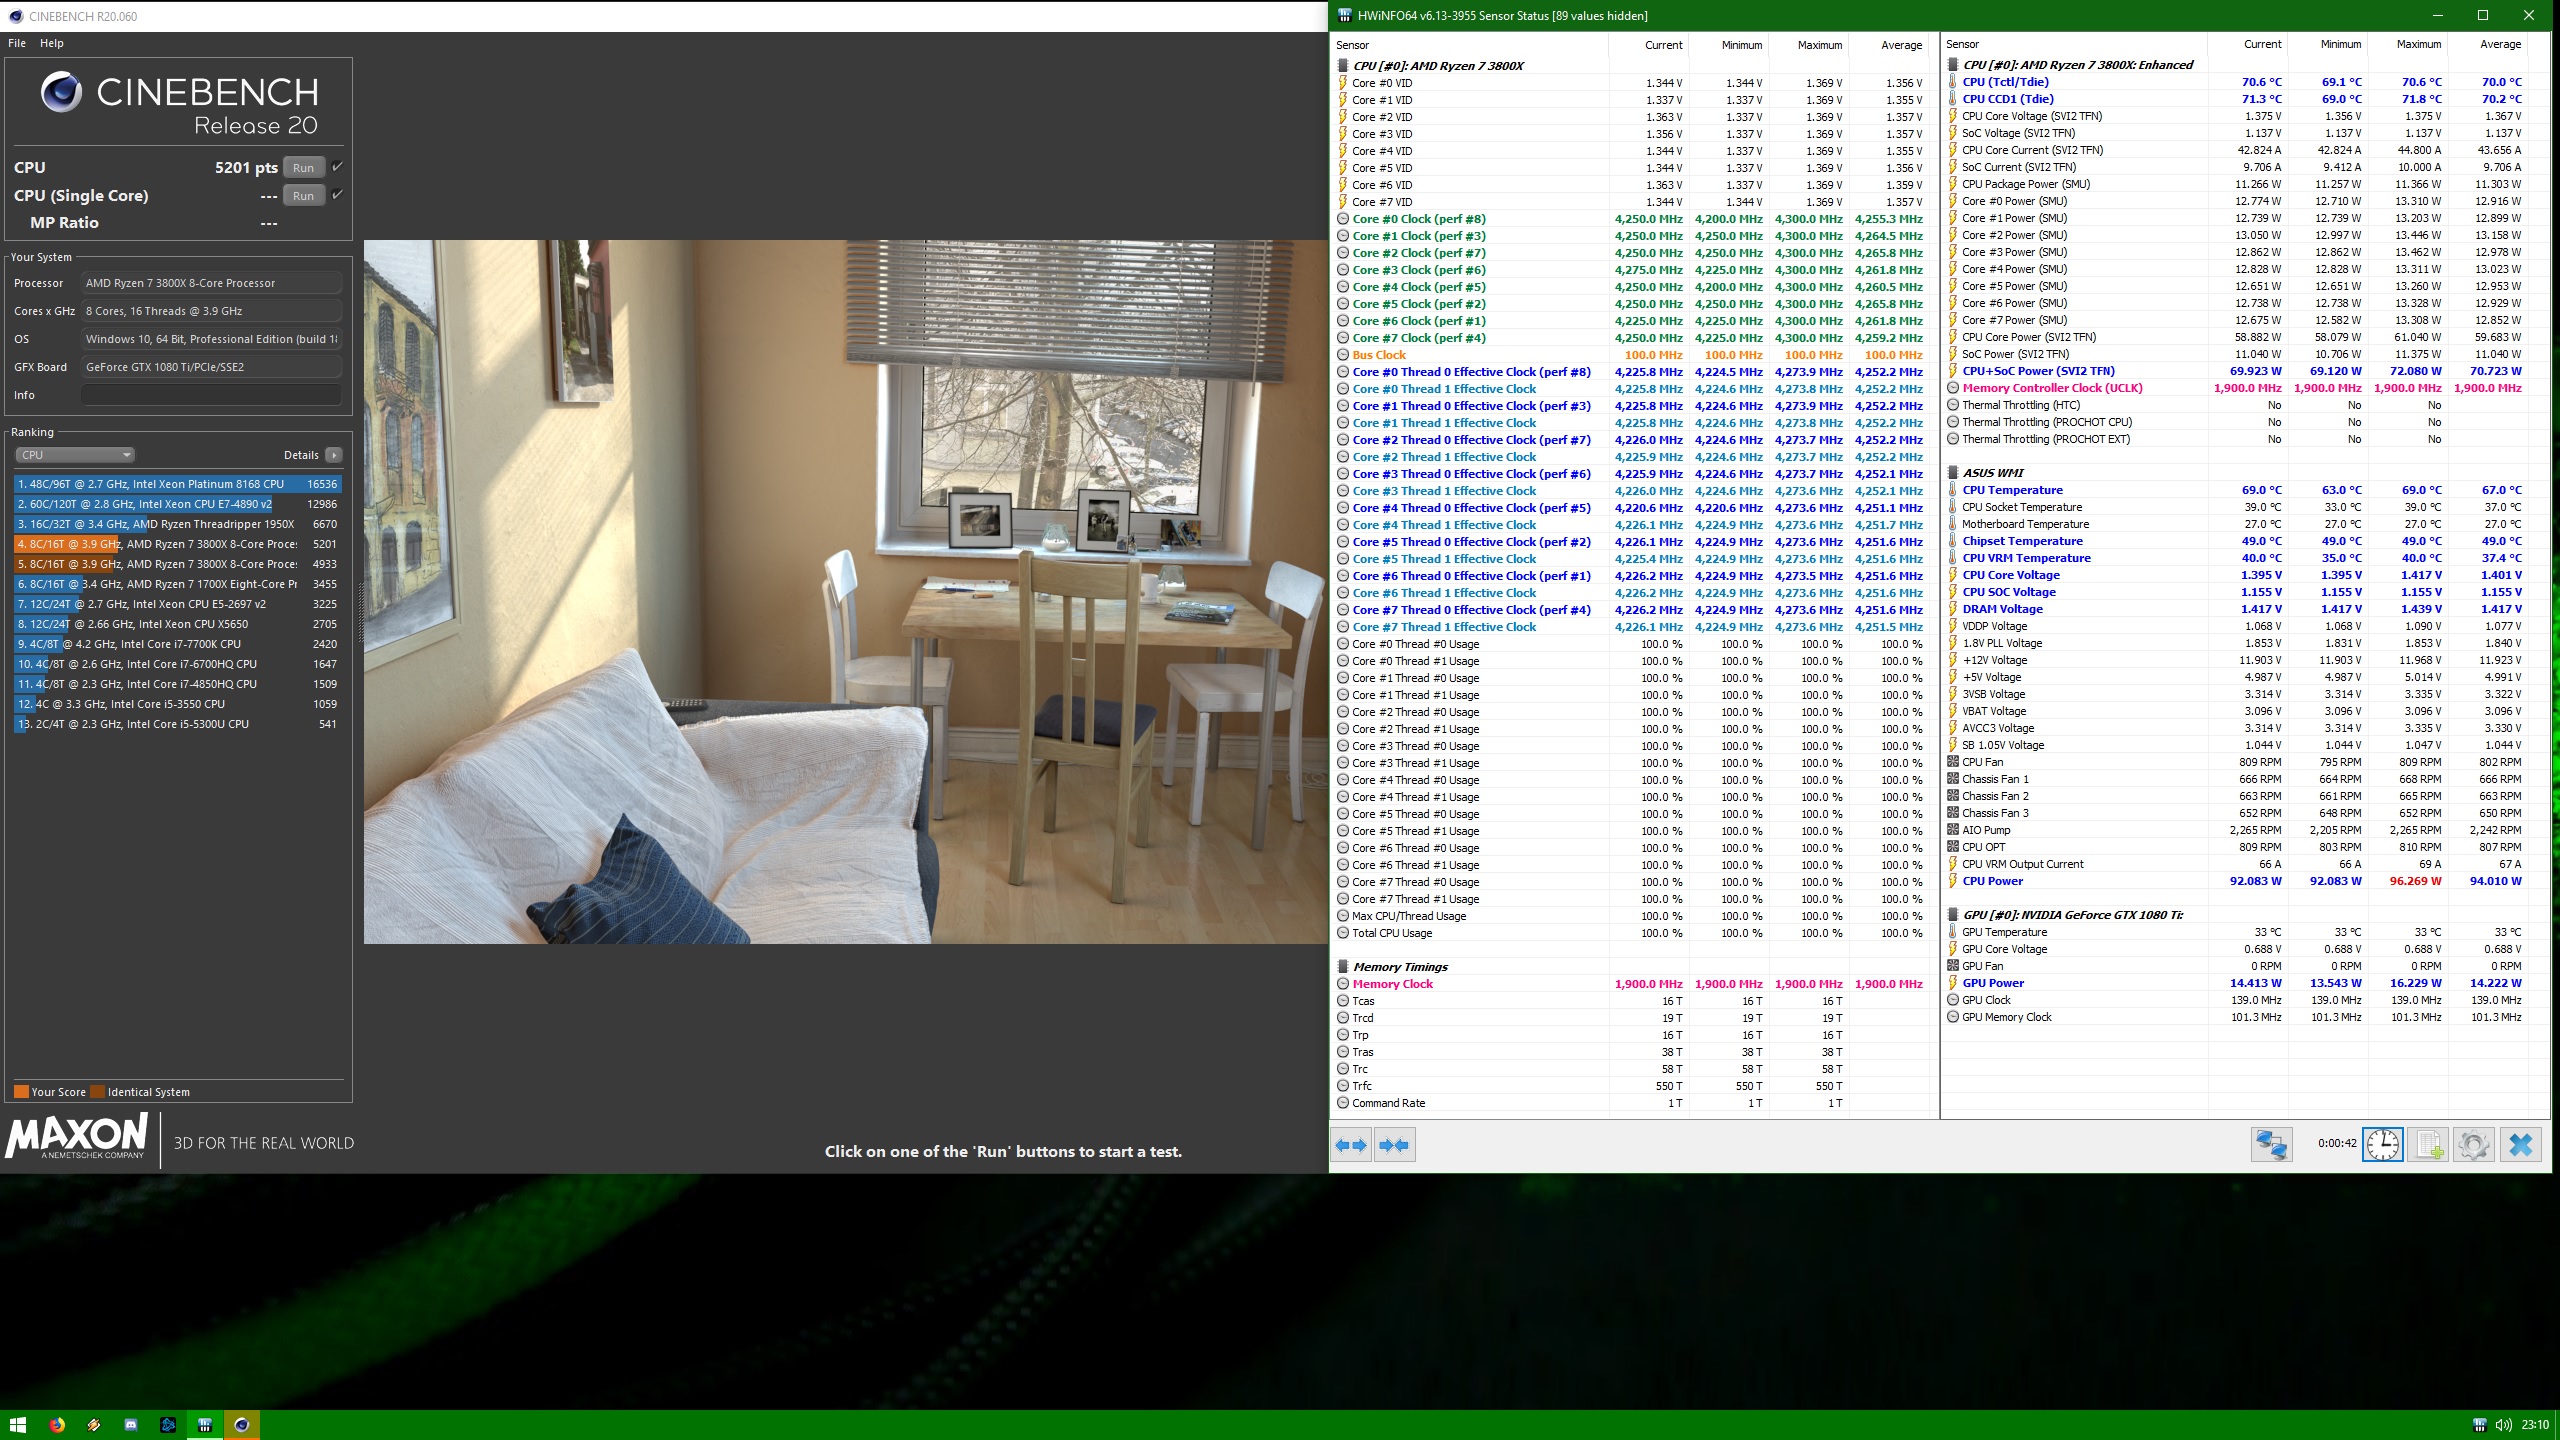Click the blue X close sensors icon
This screenshot has width=2560, height=1440.
point(2521,1144)
